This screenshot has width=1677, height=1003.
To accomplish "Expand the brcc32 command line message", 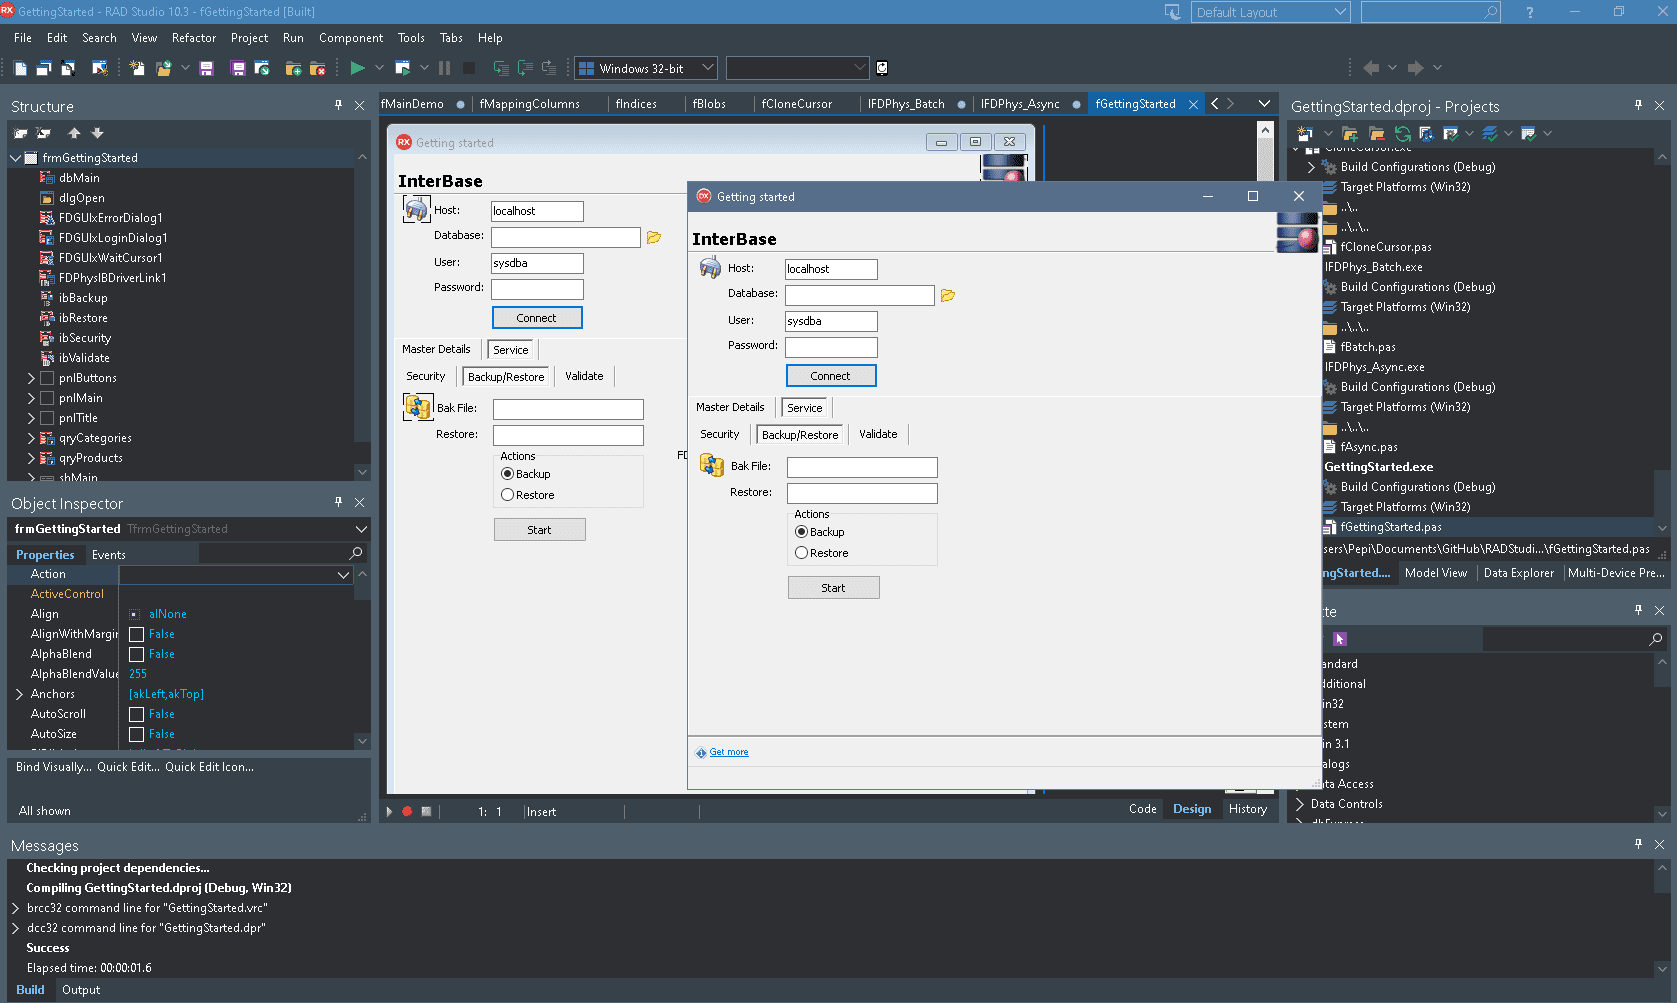I will [x=16, y=908].
